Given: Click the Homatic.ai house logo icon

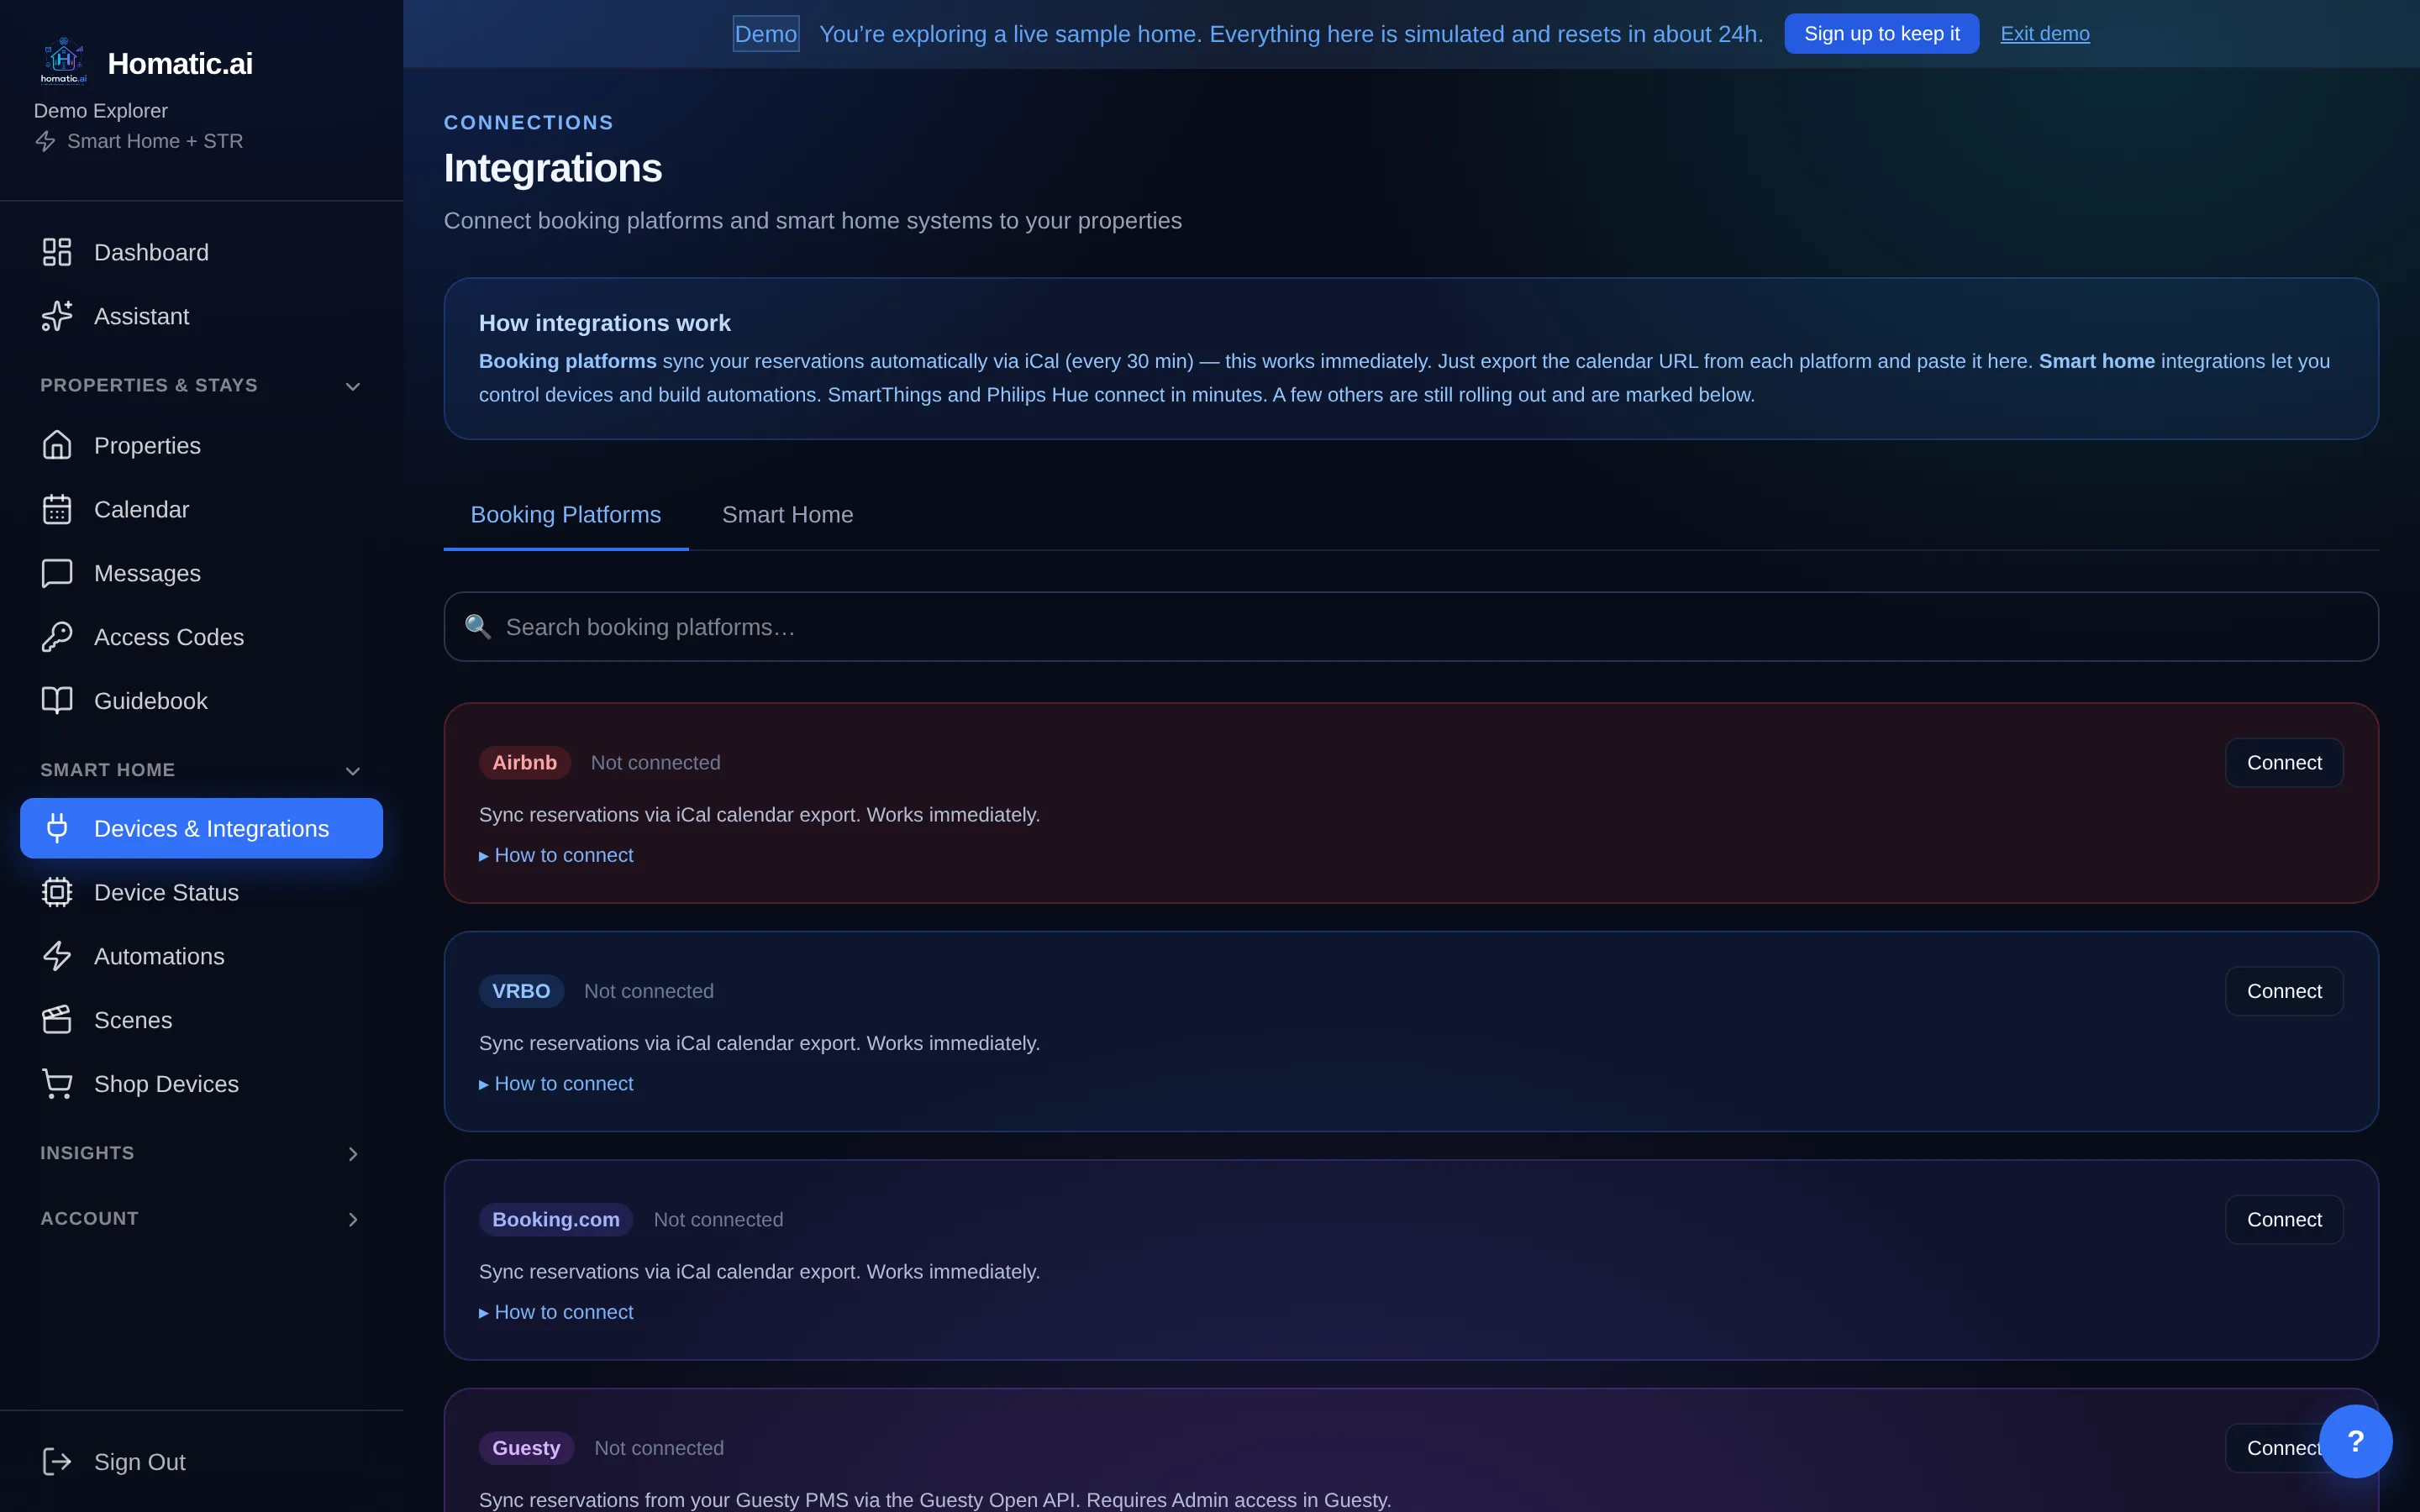Looking at the screenshot, I should pos(64,61).
